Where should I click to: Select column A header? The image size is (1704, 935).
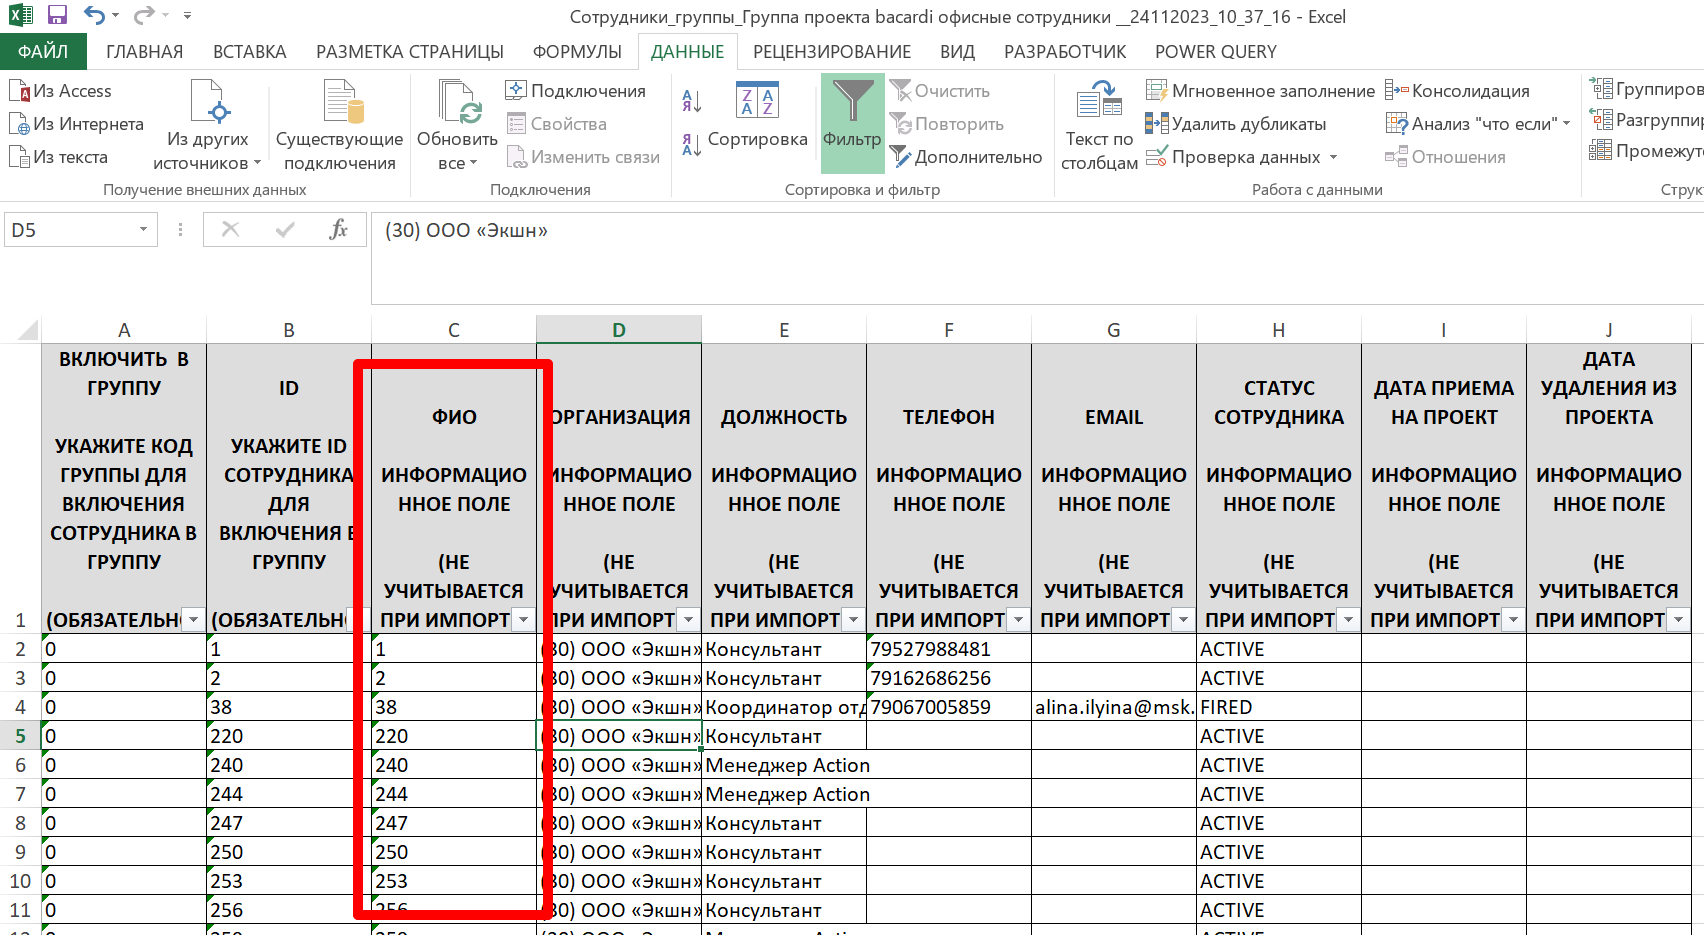pos(124,330)
